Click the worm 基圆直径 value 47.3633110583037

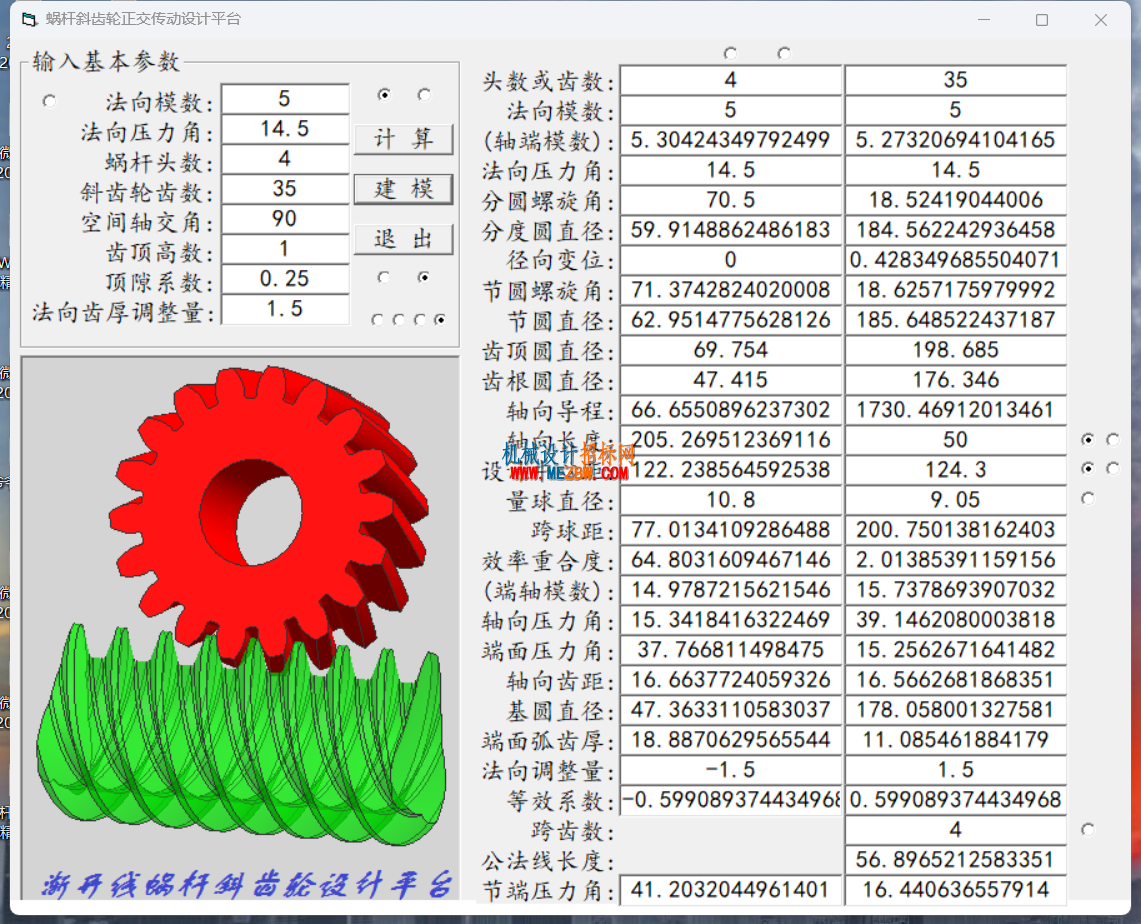(x=731, y=709)
